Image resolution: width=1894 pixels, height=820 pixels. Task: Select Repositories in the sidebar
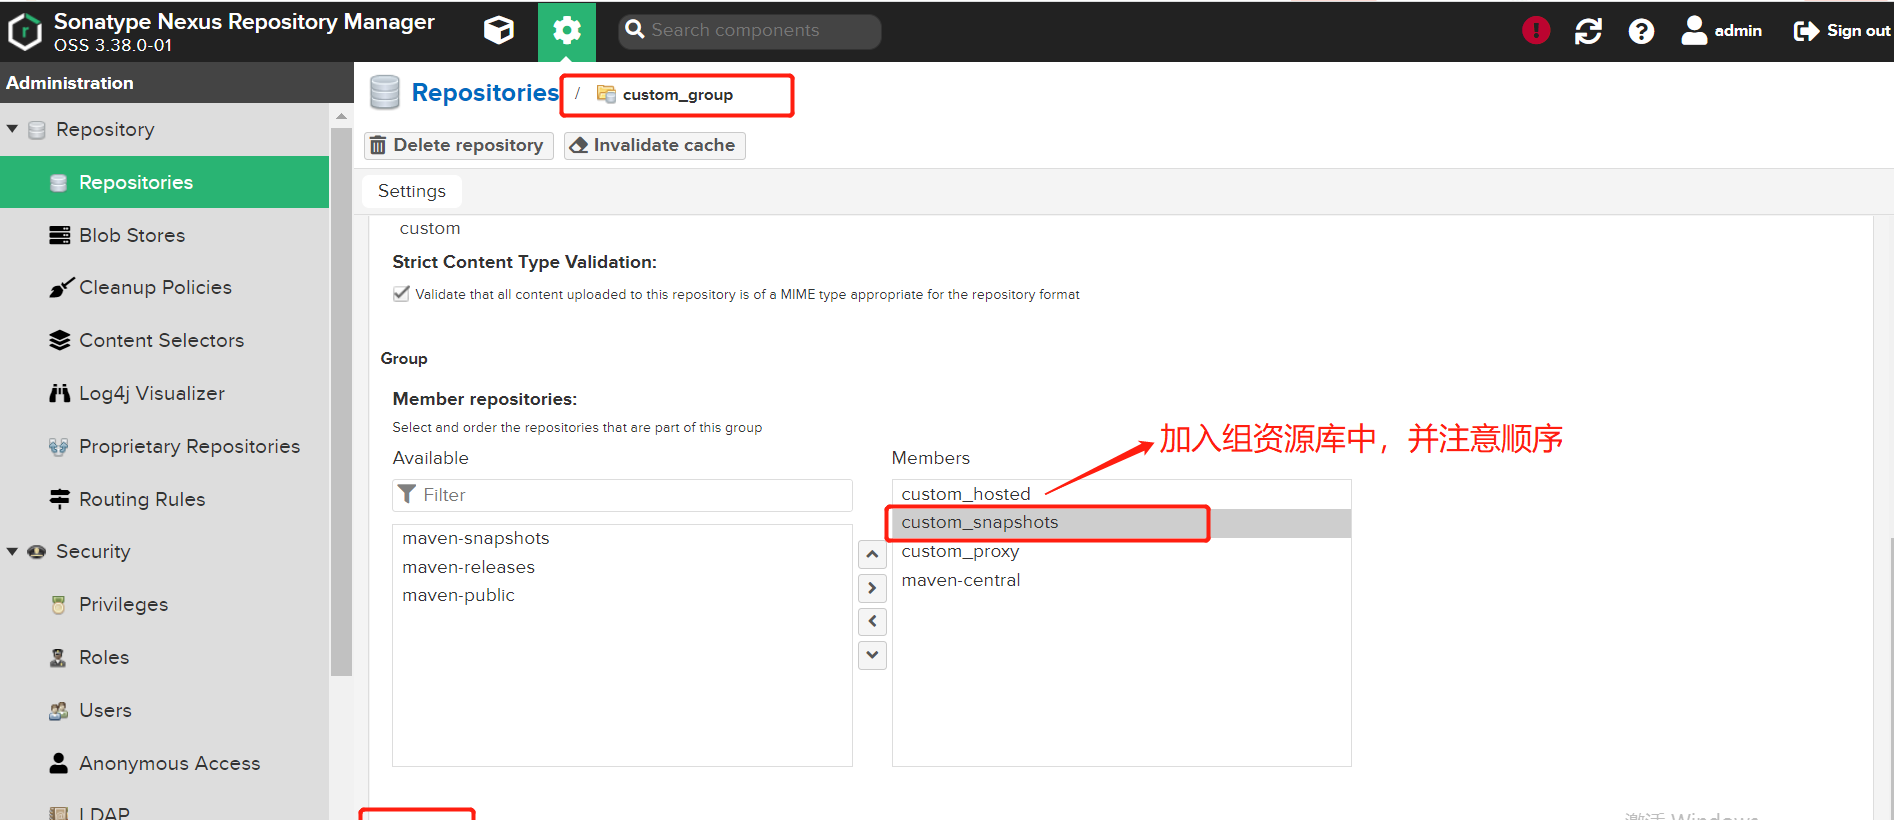click(x=164, y=182)
